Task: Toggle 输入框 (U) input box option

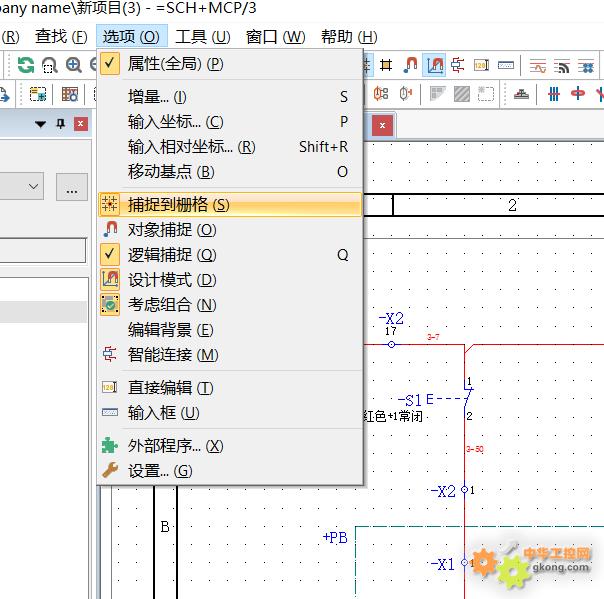Action: pos(230,413)
